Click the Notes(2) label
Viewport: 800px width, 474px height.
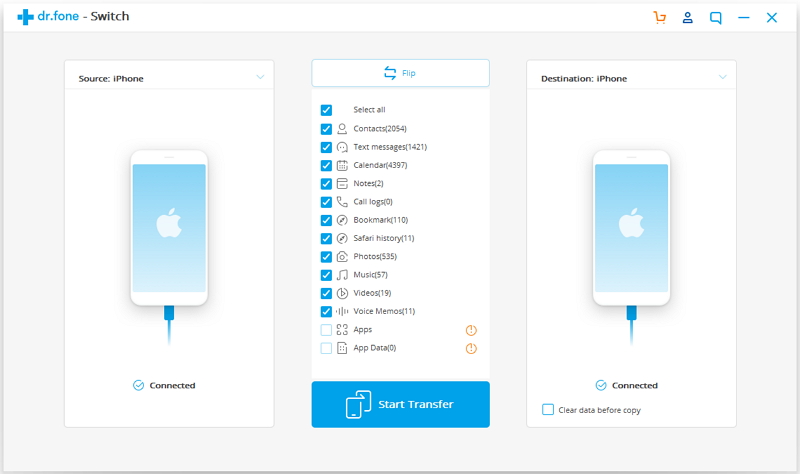click(x=368, y=184)
